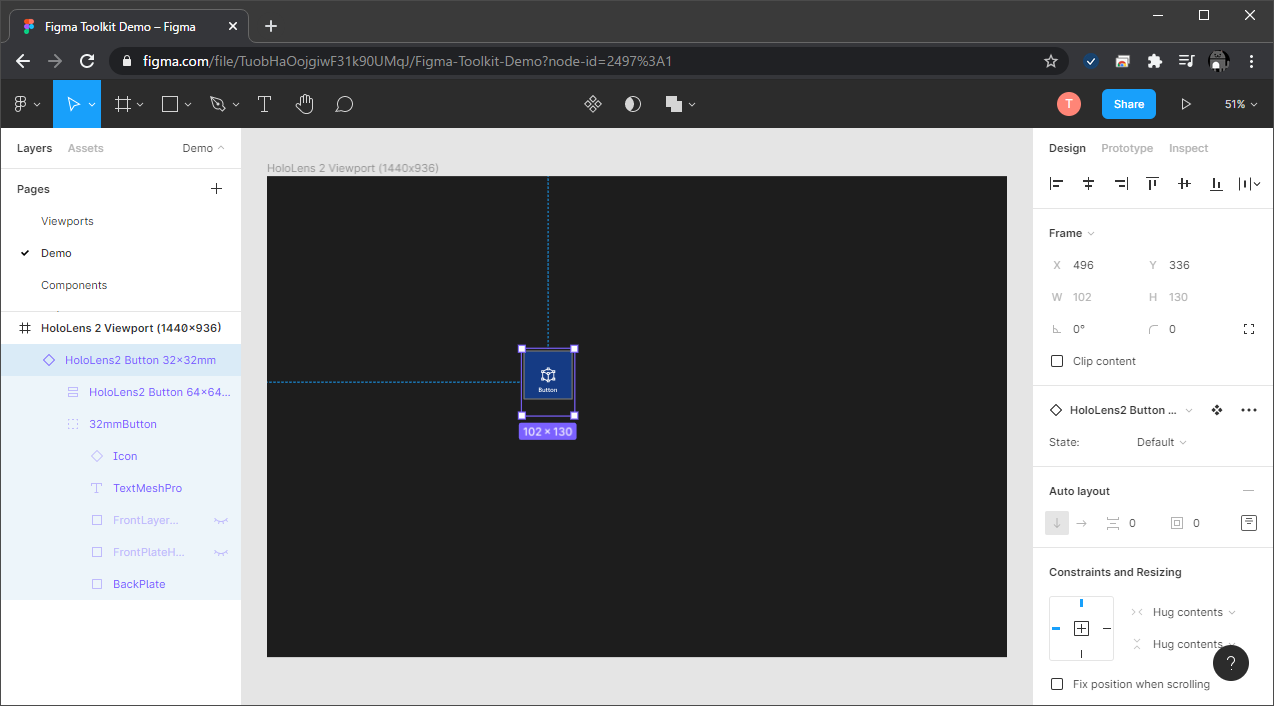This screenshot has height=706, width=1274.
Task: Click the browser address bar URL
Action: click(407, 61)
